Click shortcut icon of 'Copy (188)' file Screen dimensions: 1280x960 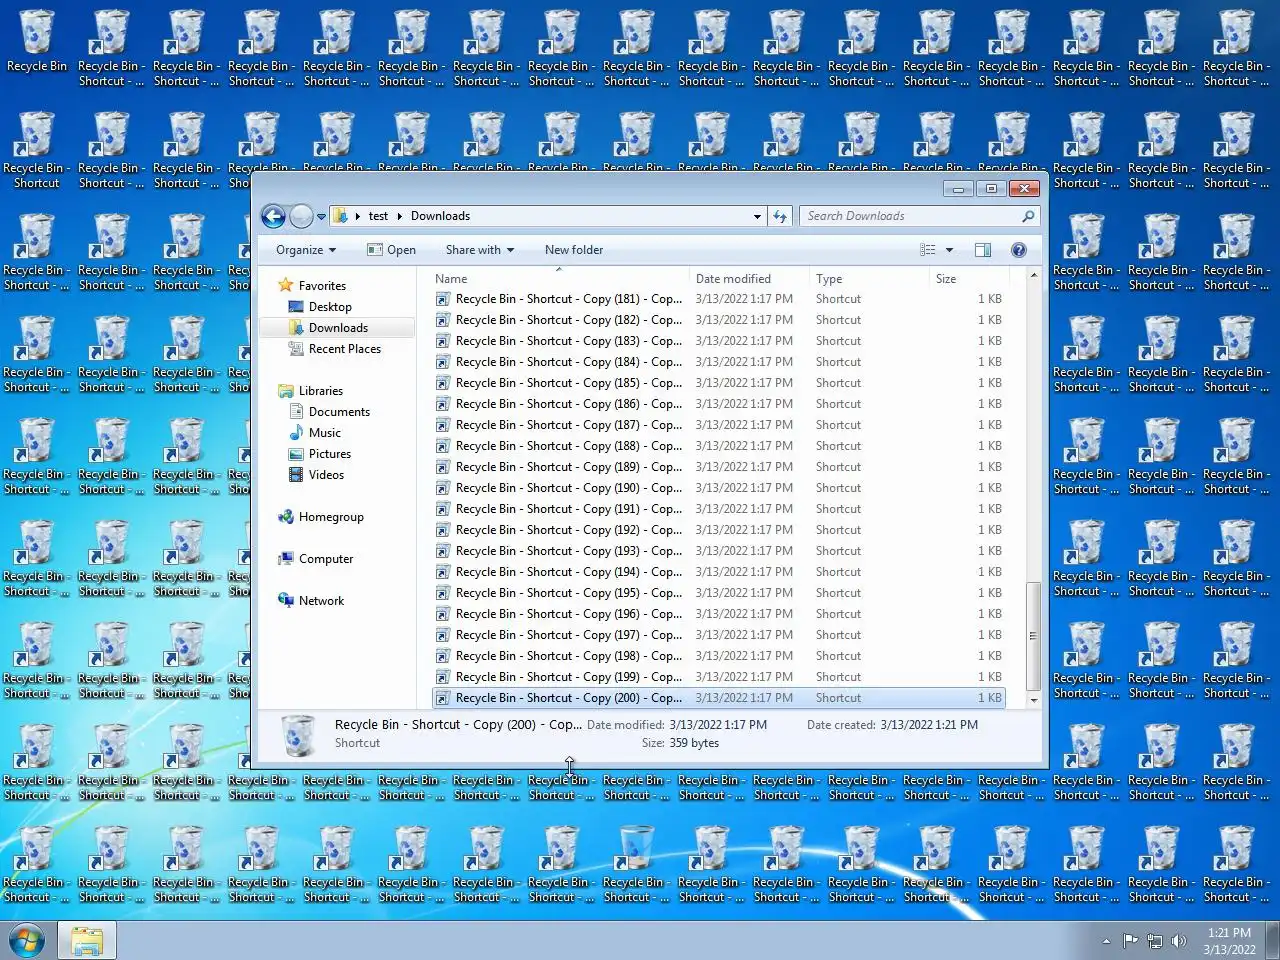(443, 446)
